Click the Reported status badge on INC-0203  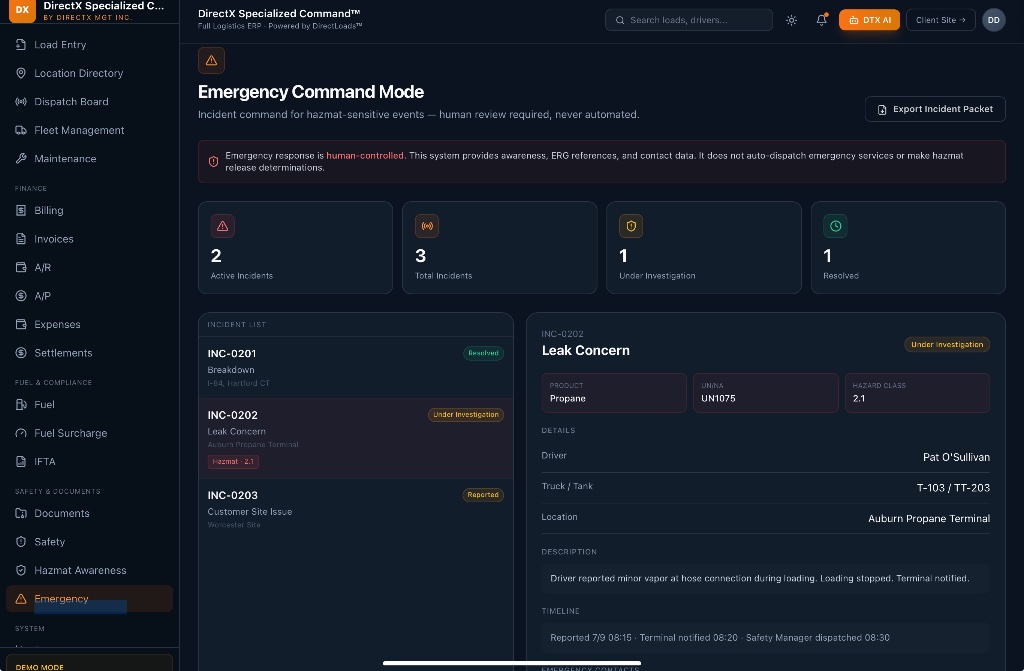click(x=483, y=495)
